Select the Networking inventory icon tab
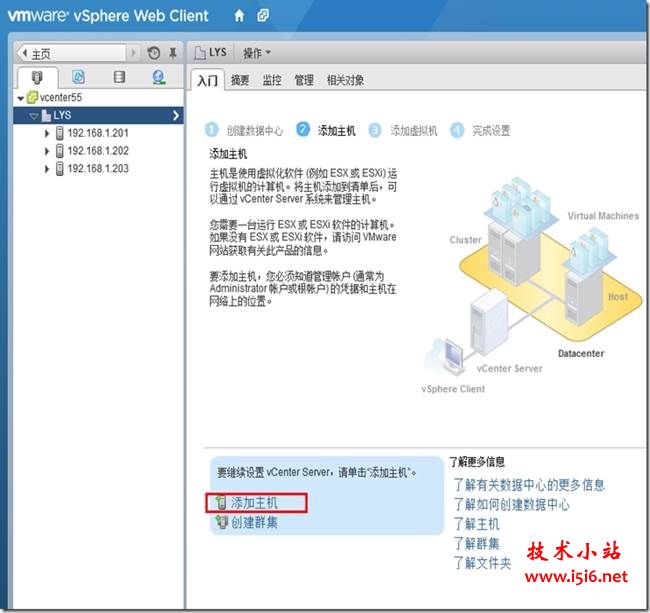Screen dimensions: 650x613 (159, 78)
